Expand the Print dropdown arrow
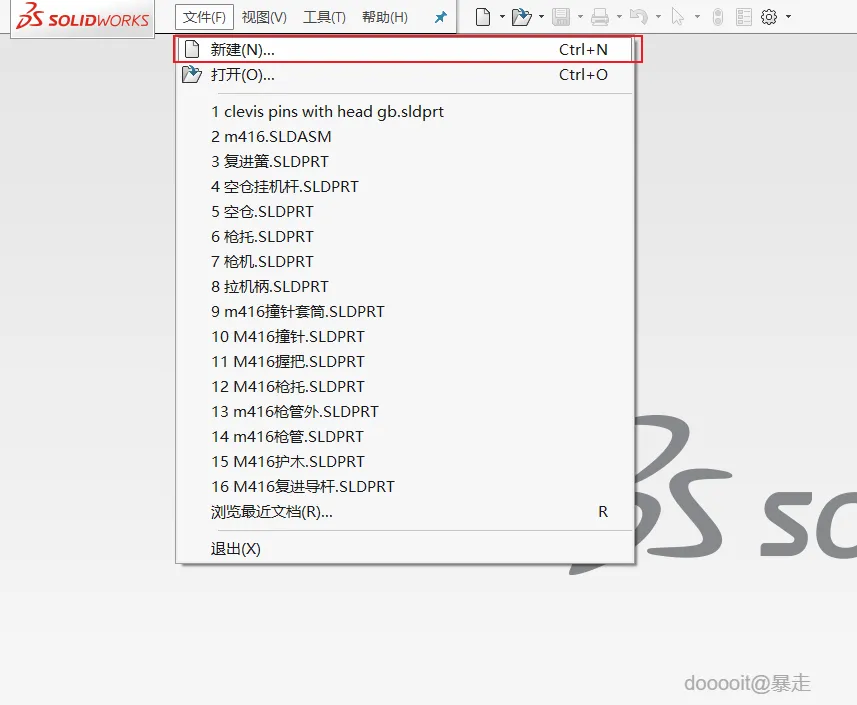Viewport: 857px width, 705px height. 619,17
